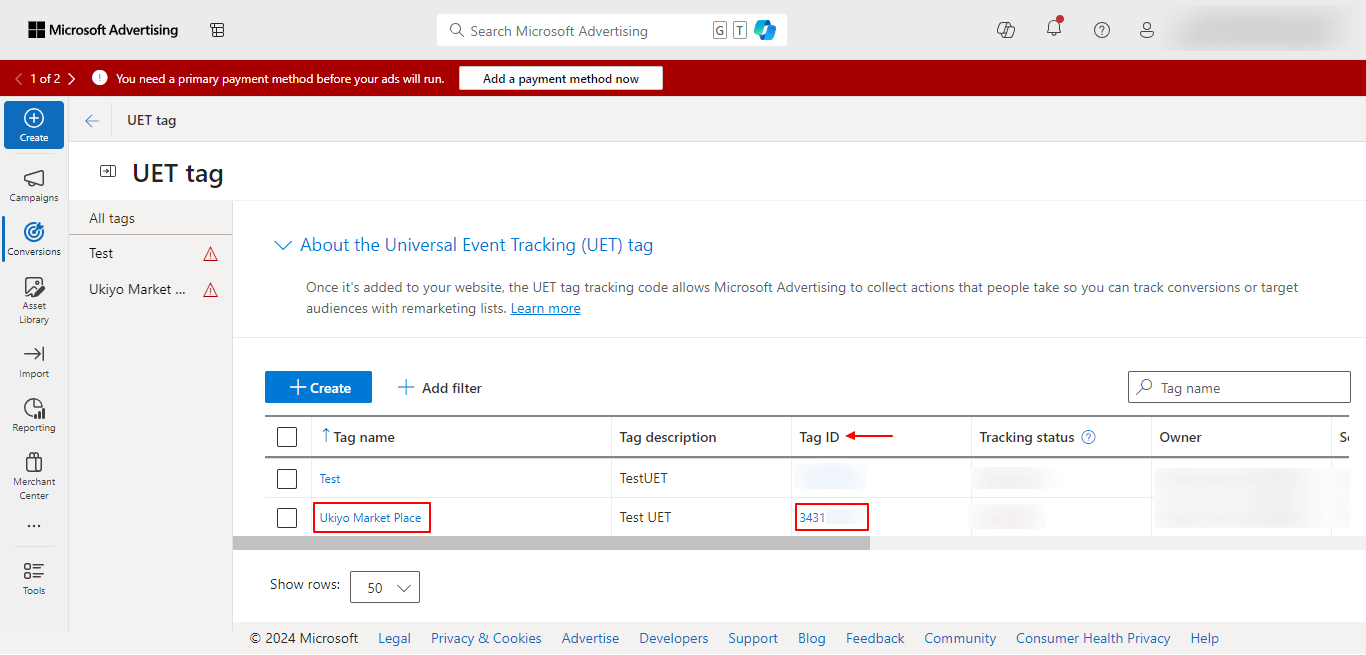This screenshot has width=1366, height=655.
Task: Open notifications bell
Action: click(x=1054, y=29)
